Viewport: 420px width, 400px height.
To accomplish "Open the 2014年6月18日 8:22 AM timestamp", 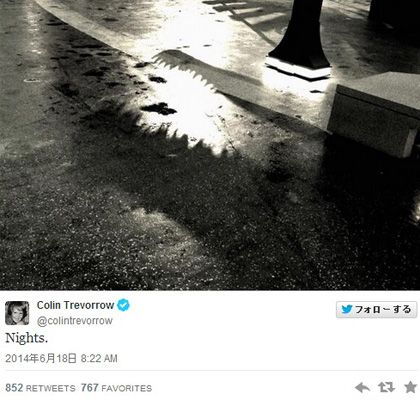I will click(61, 358).
